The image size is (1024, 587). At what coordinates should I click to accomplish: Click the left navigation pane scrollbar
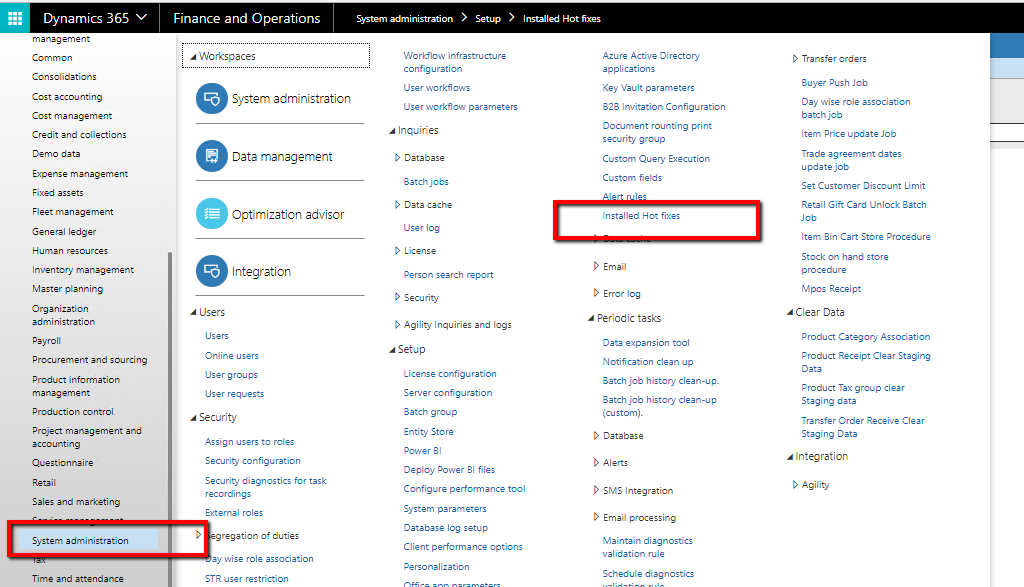171,400
